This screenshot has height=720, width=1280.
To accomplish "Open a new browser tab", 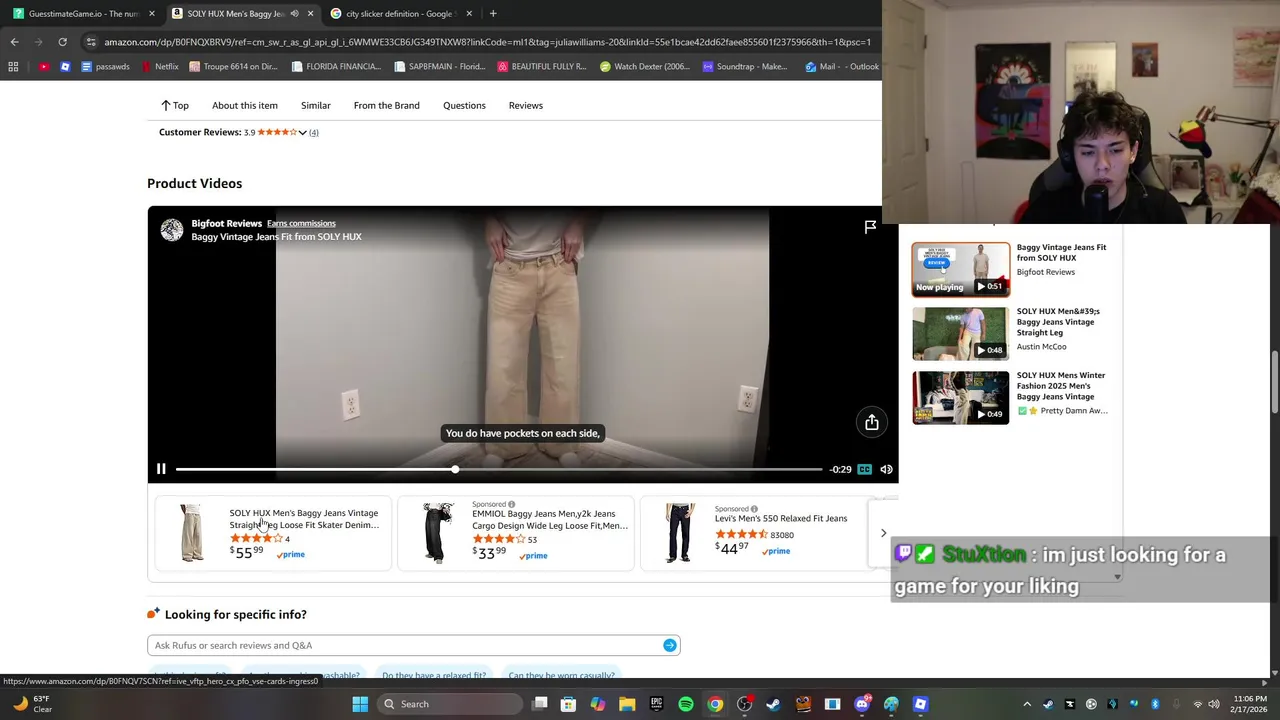I will pos(493,13).
